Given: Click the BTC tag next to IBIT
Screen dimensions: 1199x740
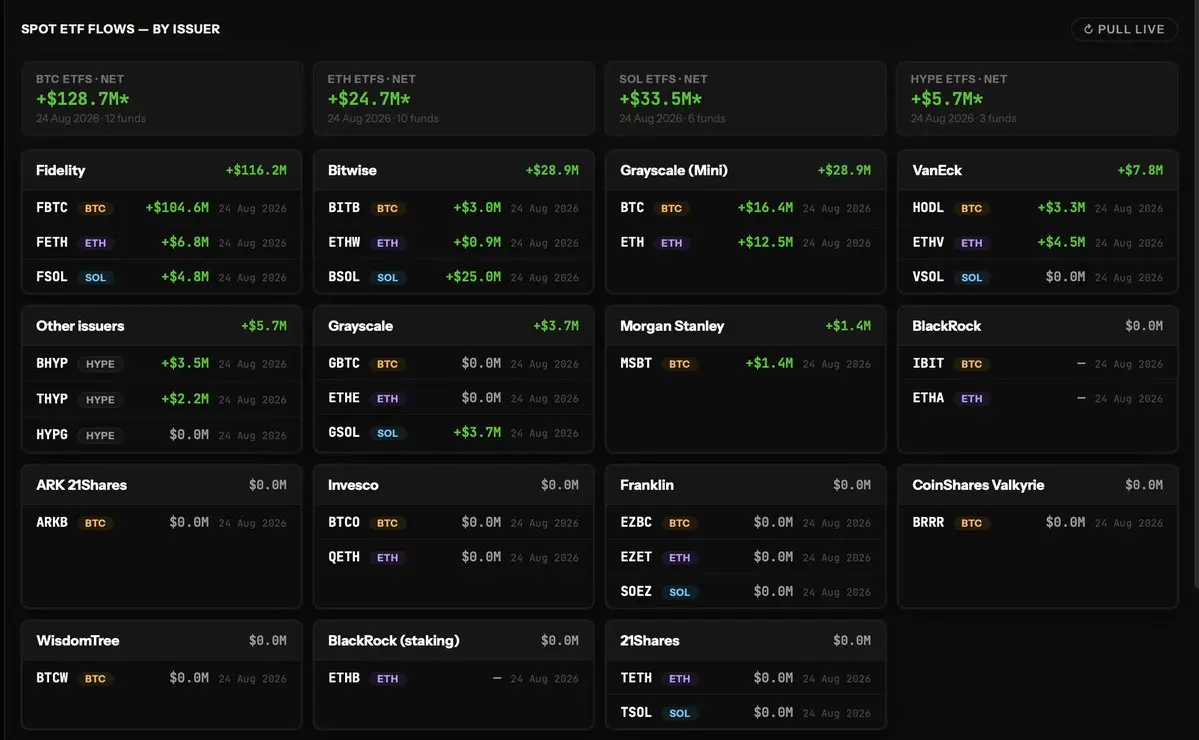Looking at the screenshot, I should point(971,364).
